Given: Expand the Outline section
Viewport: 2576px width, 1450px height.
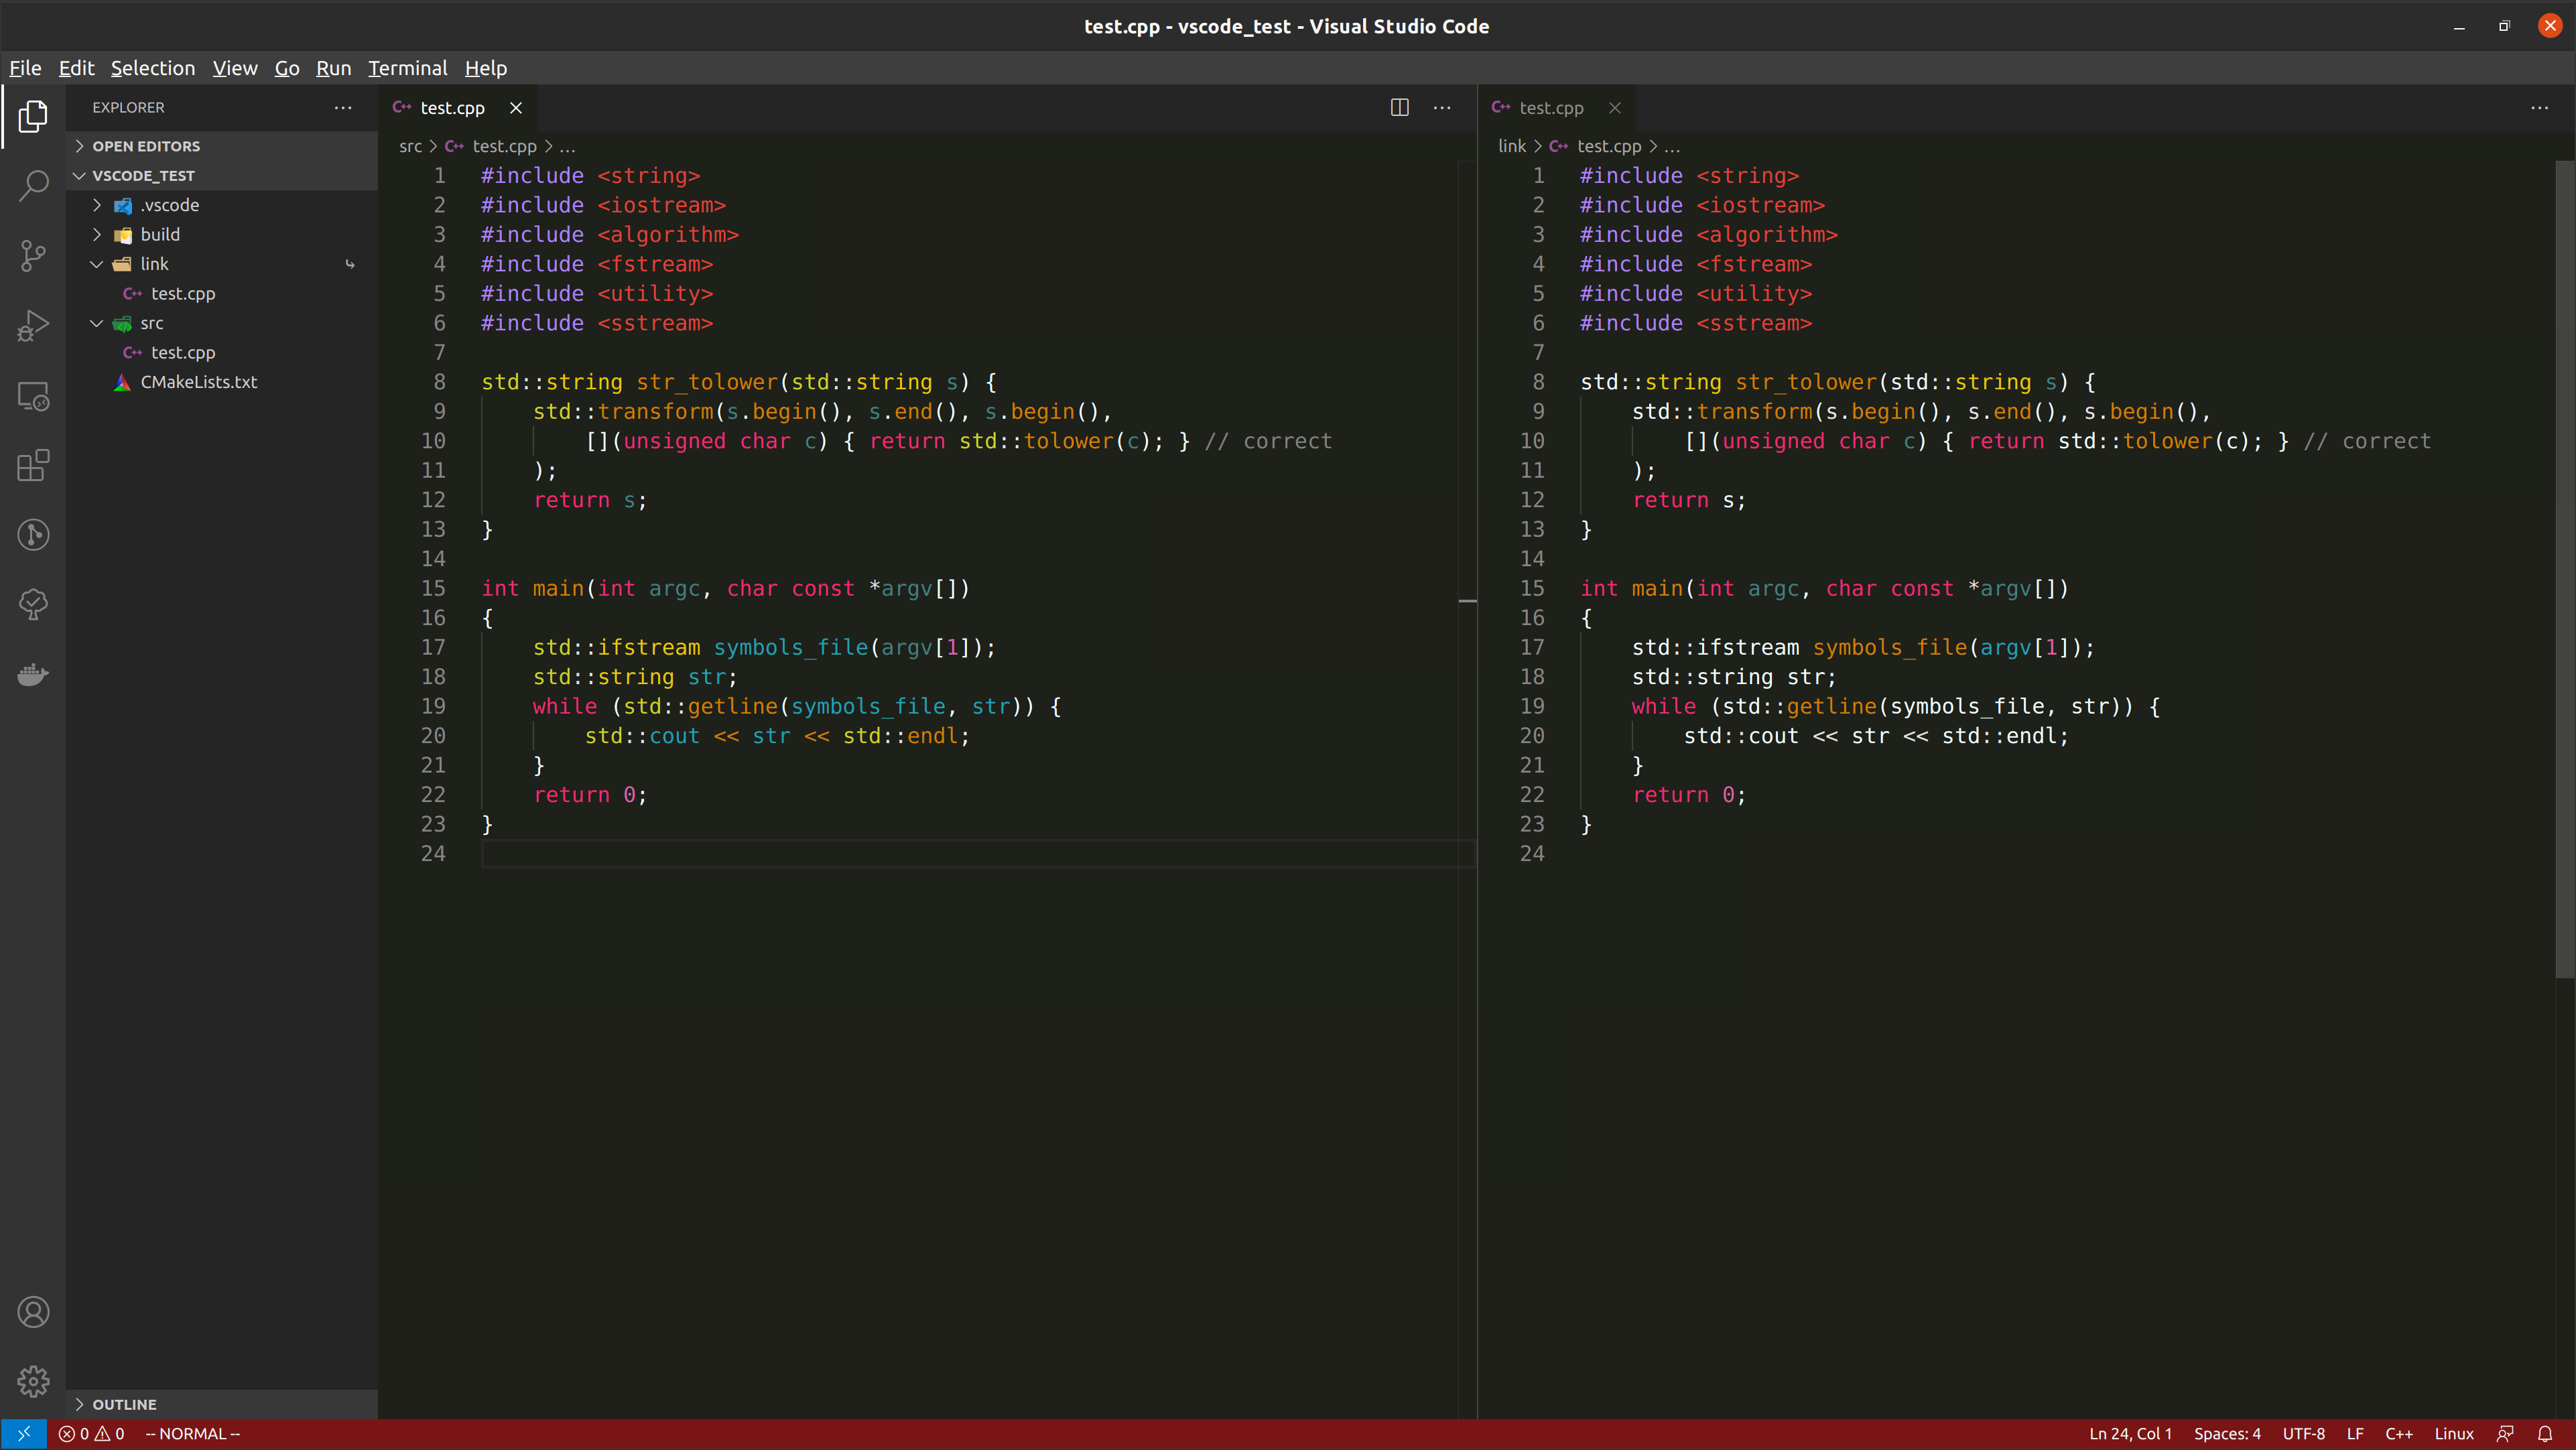Looking at the screenshot, I should click(222, 1404).
